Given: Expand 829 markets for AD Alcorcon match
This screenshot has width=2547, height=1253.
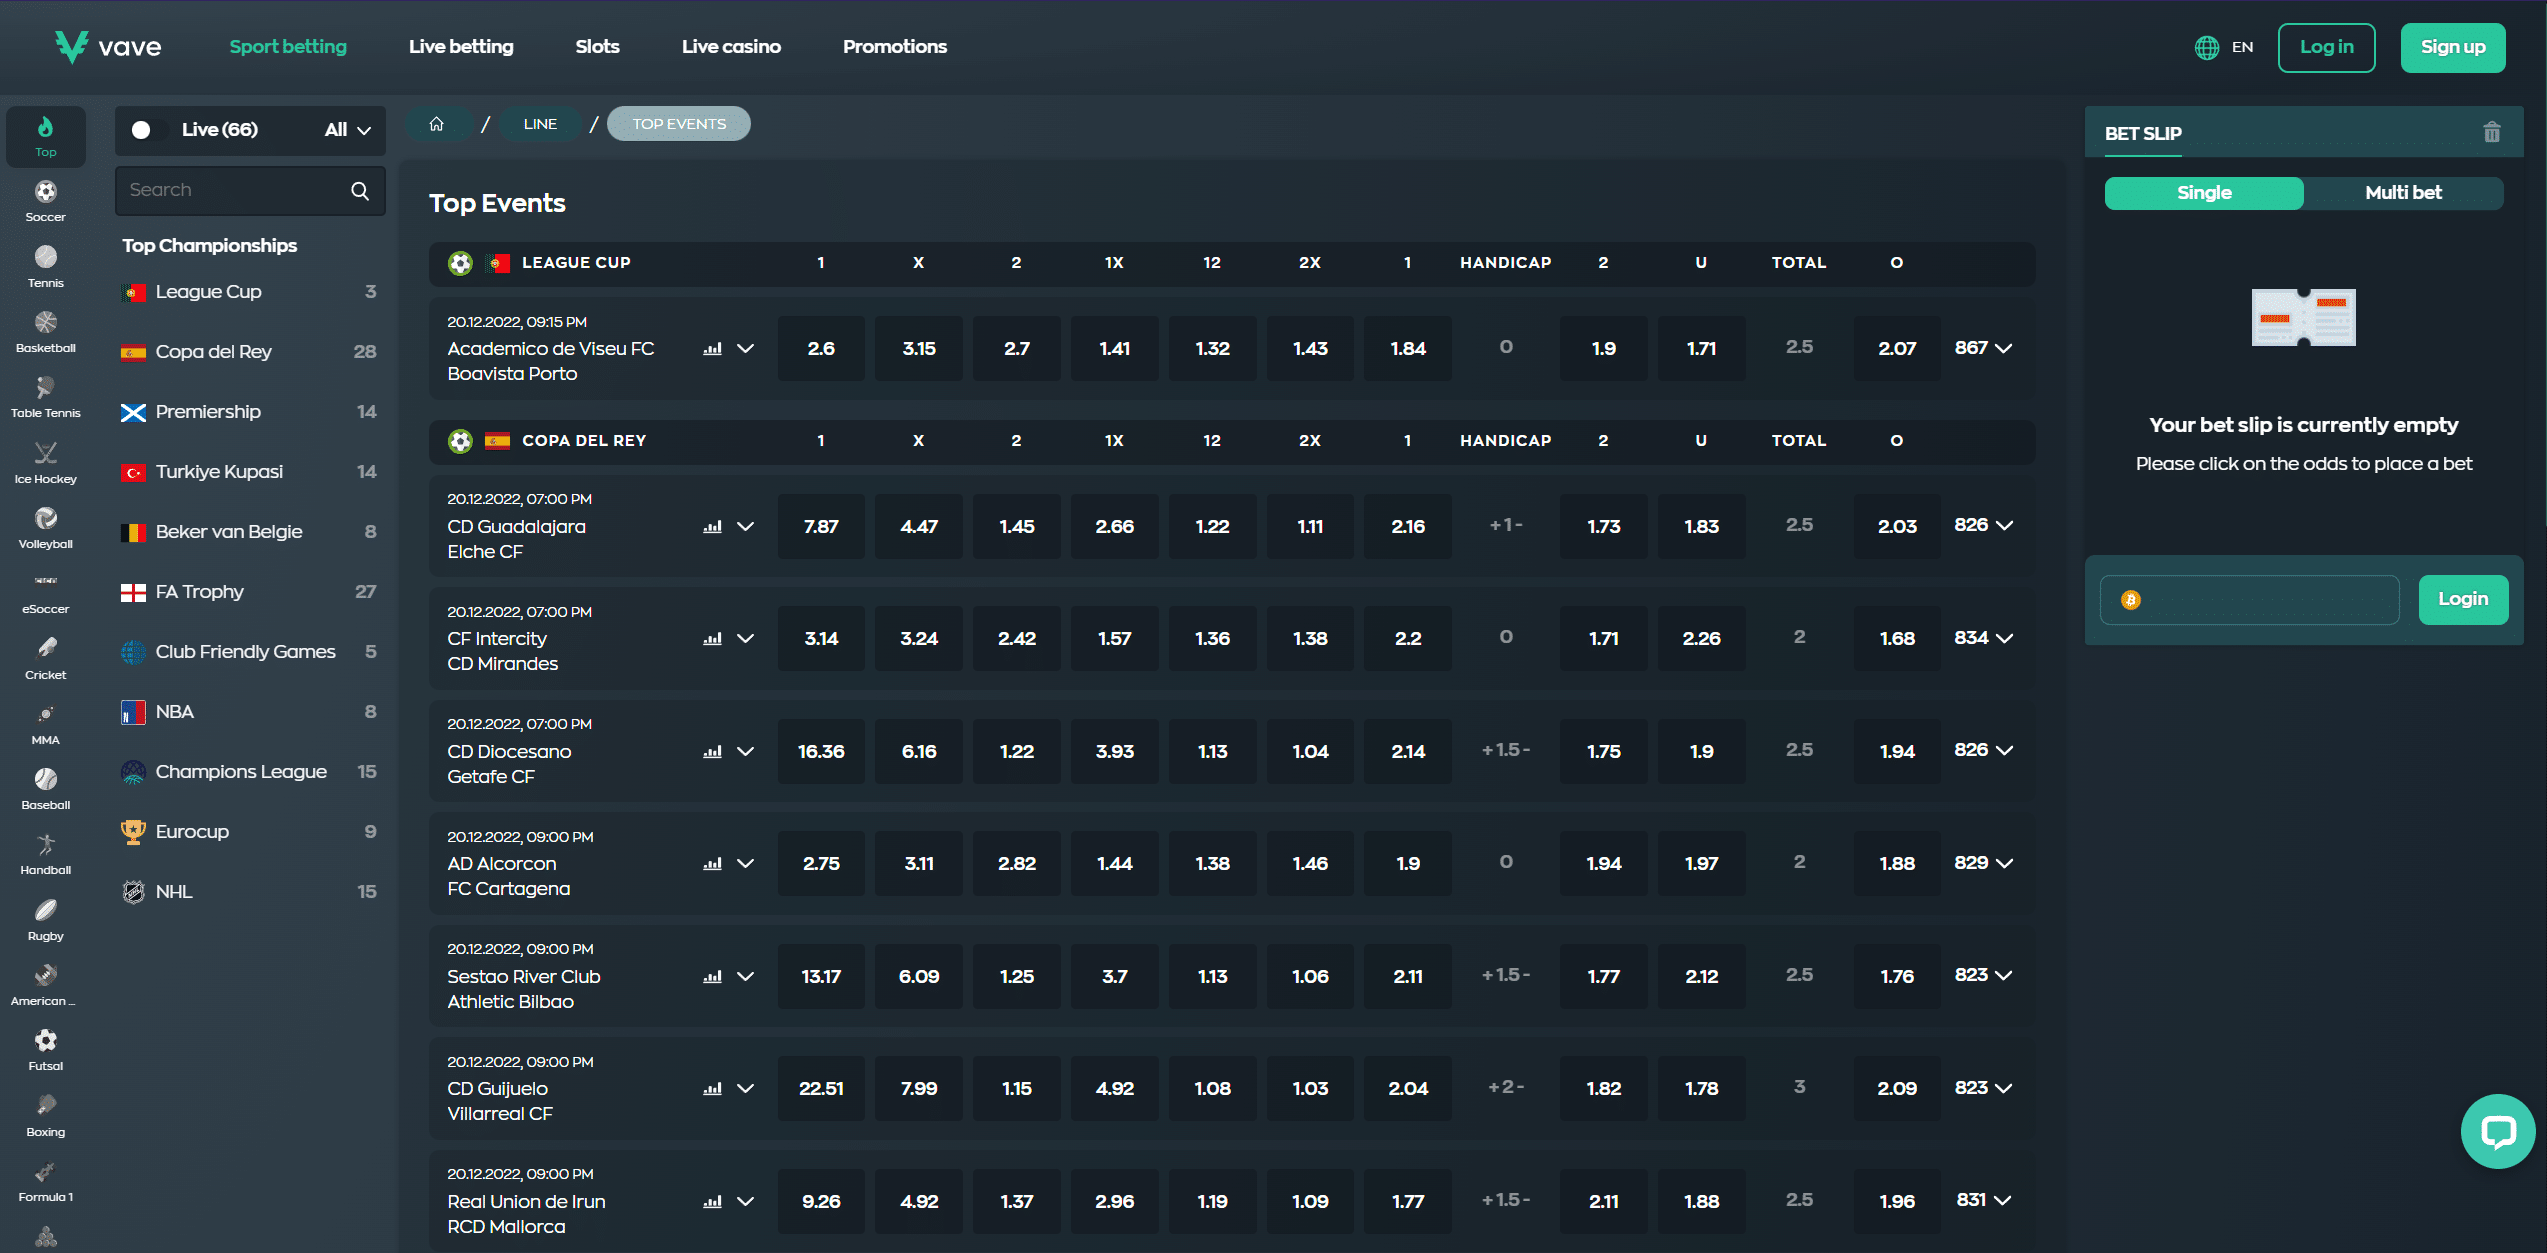Looking at the screenshot, I should tap(1983, 863).
